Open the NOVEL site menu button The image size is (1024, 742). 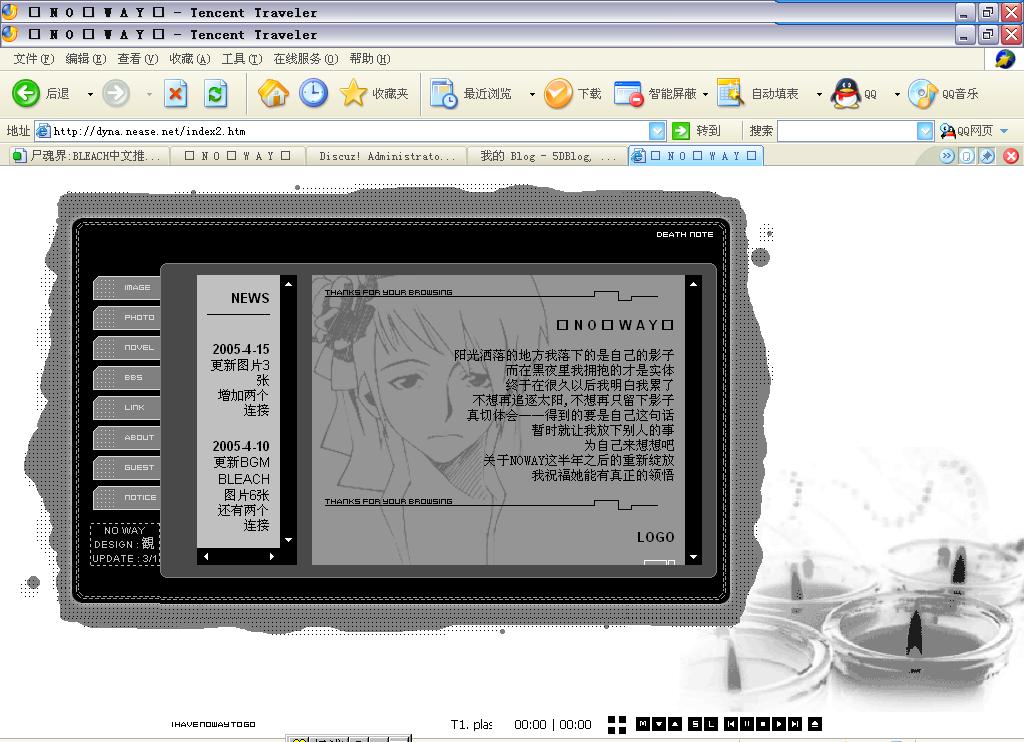[x=127, y=347]
